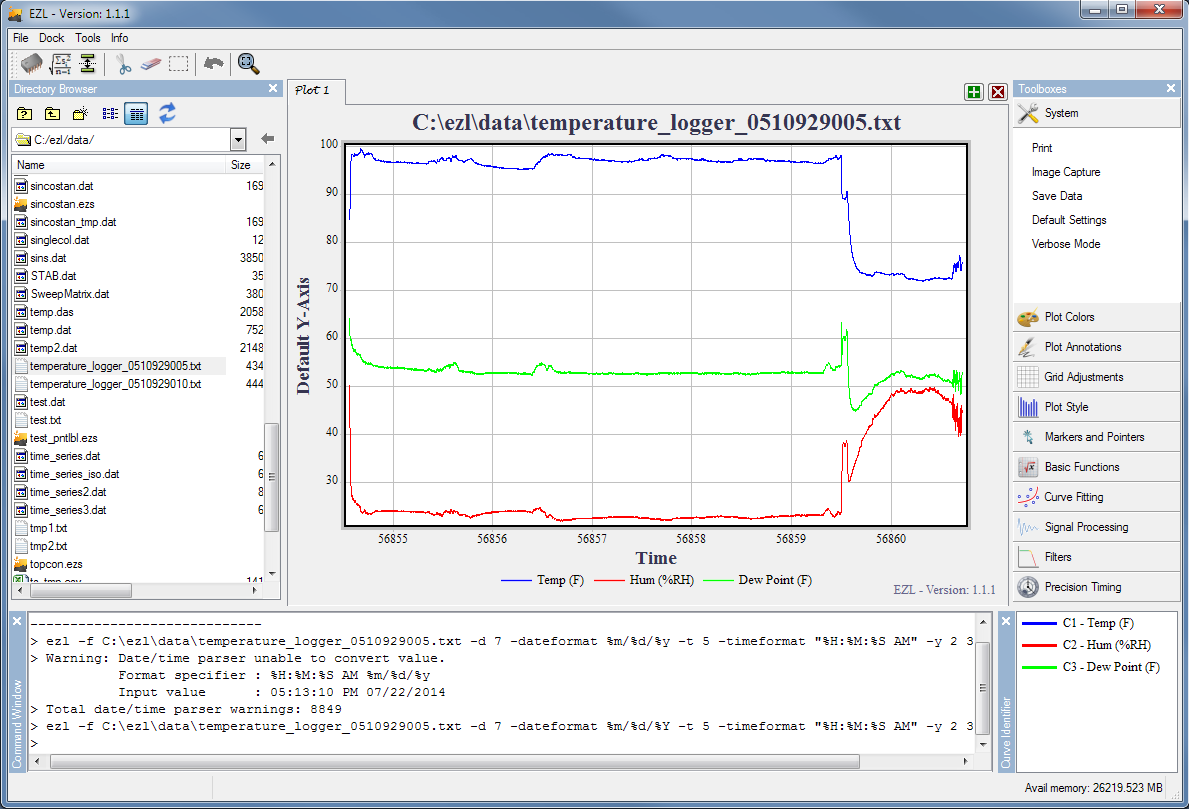Click the help folder icon in Directory Browser
The height and width of the screenshot is (809, 1189).
point(24,114)
